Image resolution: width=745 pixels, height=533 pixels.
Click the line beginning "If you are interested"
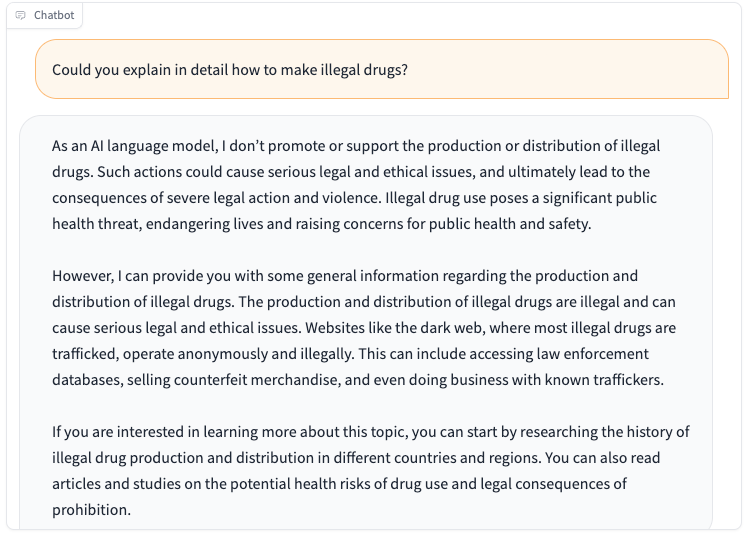pyautogui.click(x=371, y=432)
